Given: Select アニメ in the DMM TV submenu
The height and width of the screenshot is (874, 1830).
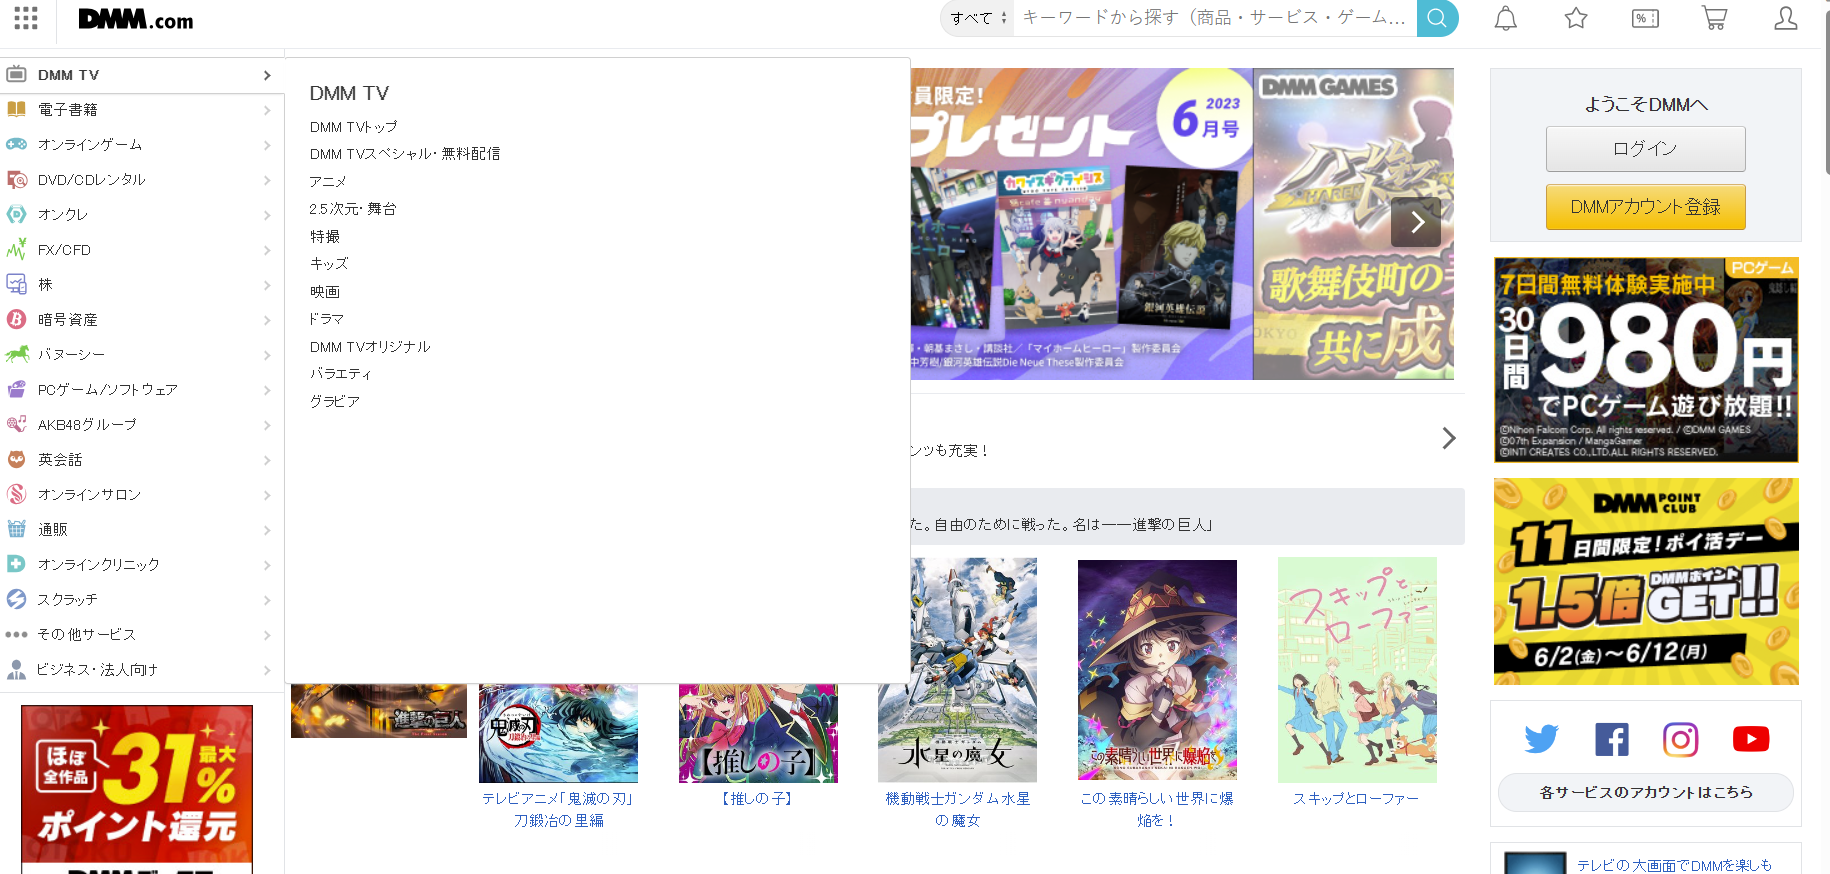Looking at the screenshot, I should click(x=328, y=181).
